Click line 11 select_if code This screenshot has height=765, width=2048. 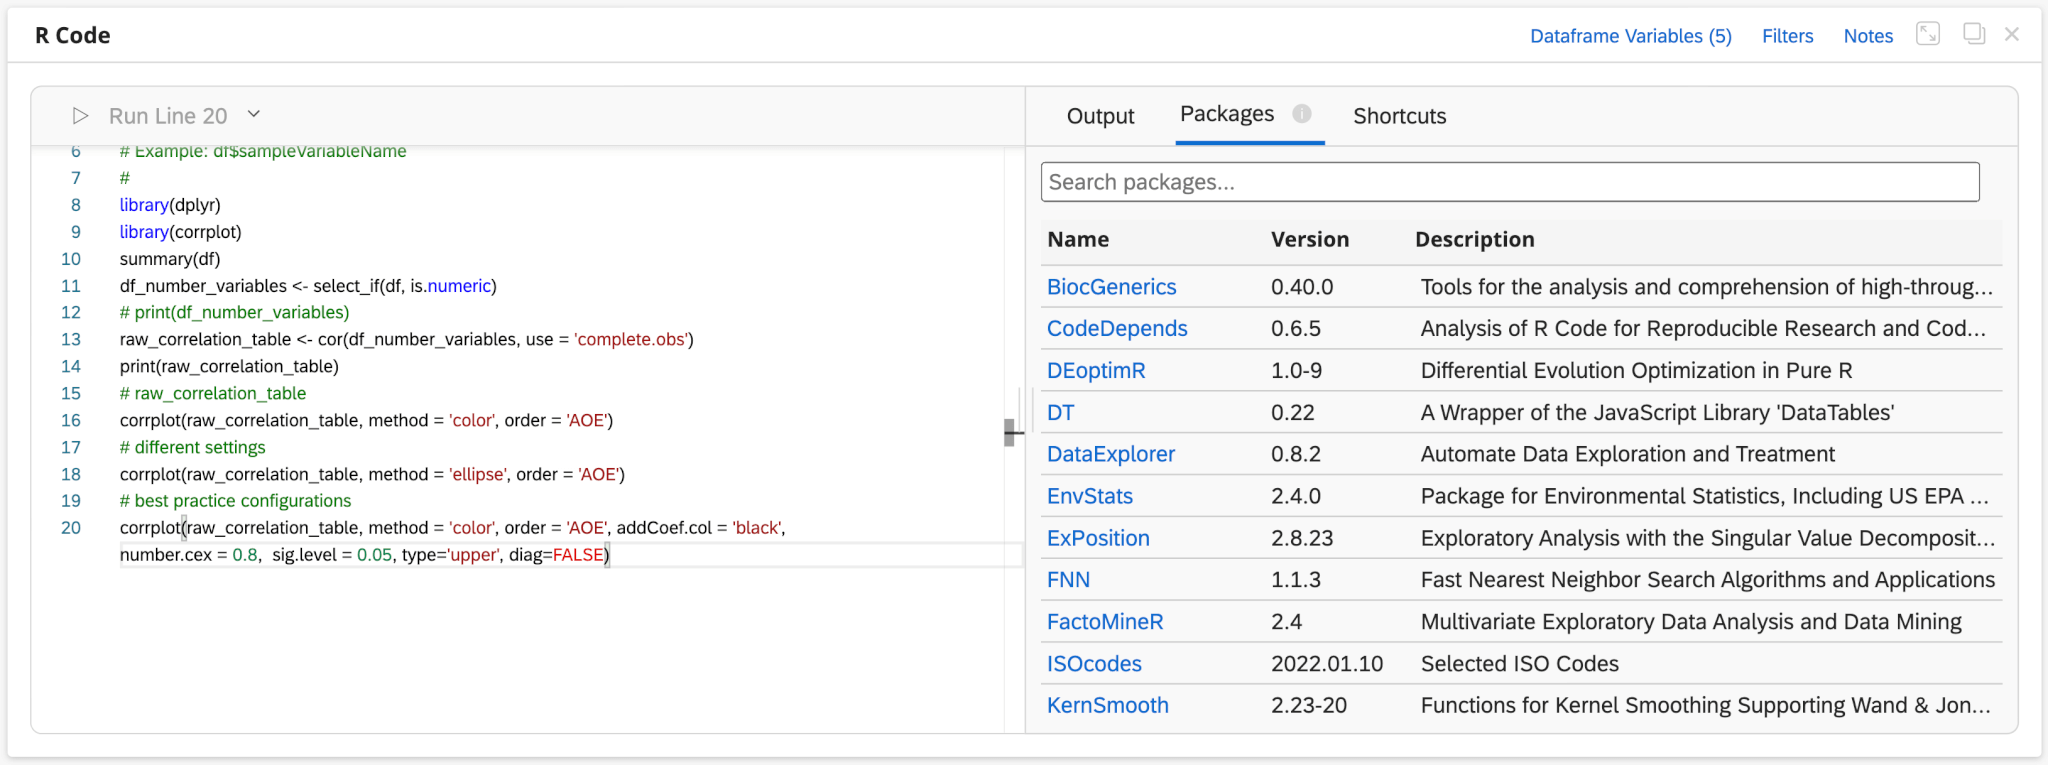[x=308, y=286]
